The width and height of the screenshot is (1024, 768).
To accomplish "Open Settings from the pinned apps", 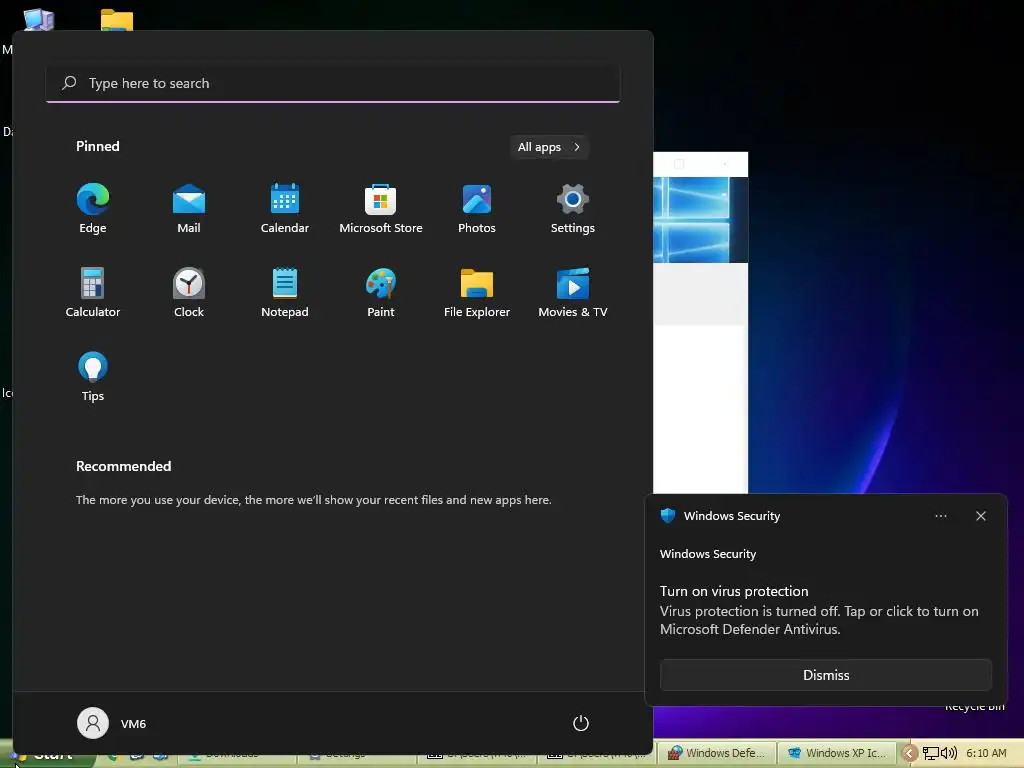I will (573, 209).
